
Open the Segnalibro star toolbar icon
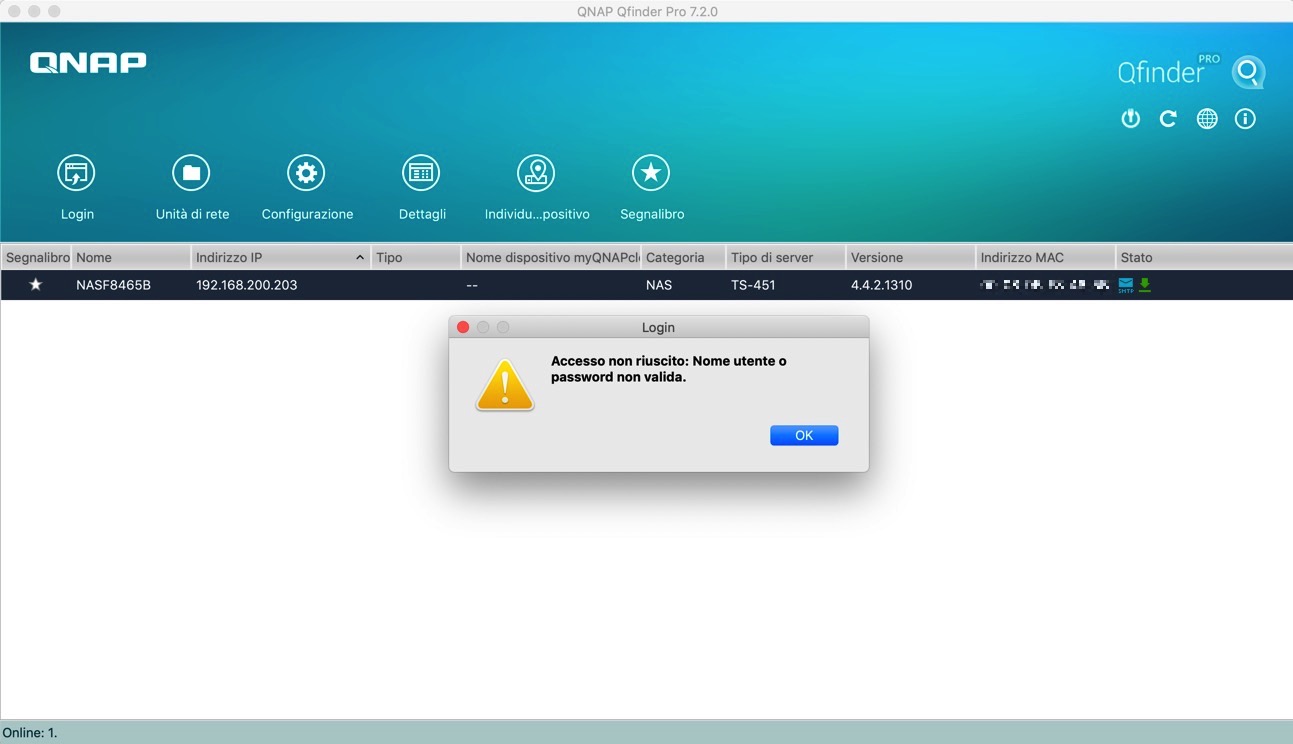click(x=651, y=174)
